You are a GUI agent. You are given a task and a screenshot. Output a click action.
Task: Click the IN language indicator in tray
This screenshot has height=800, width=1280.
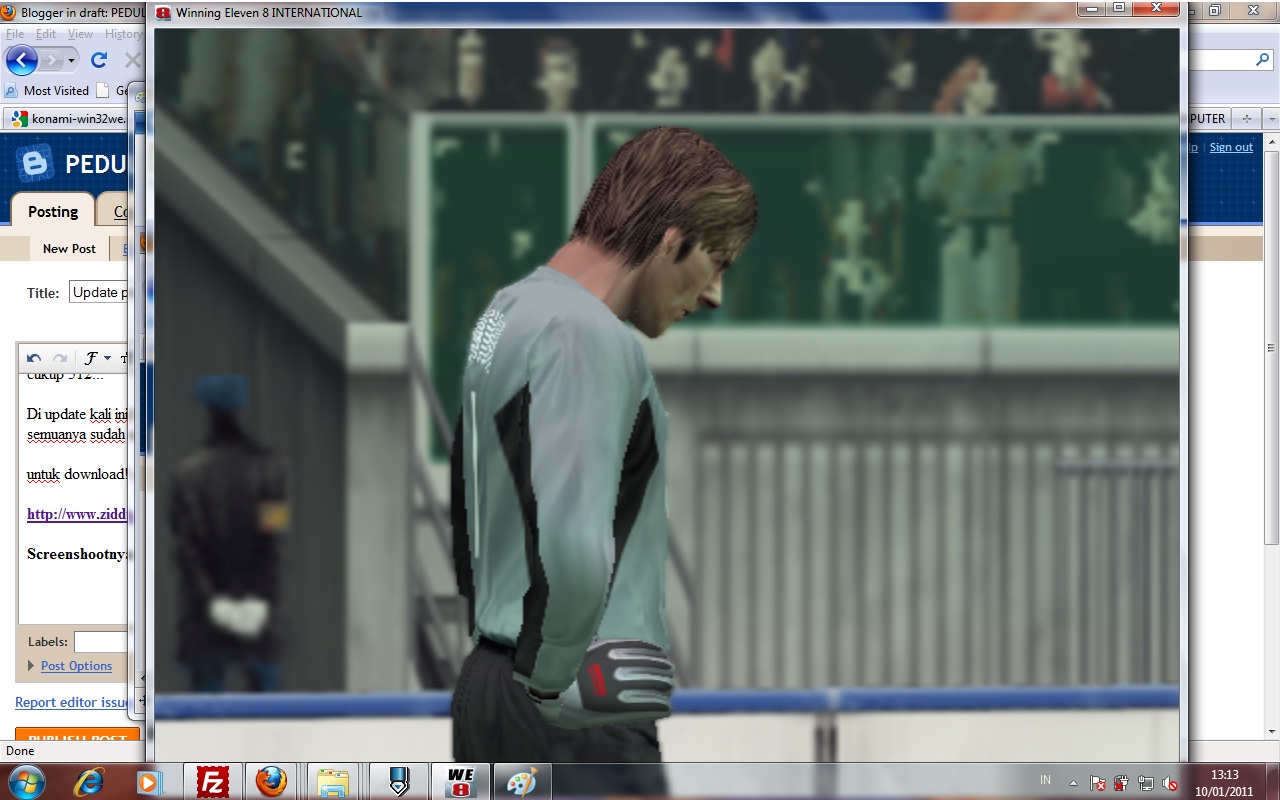pyautogui.click(x=1046, y=780)
